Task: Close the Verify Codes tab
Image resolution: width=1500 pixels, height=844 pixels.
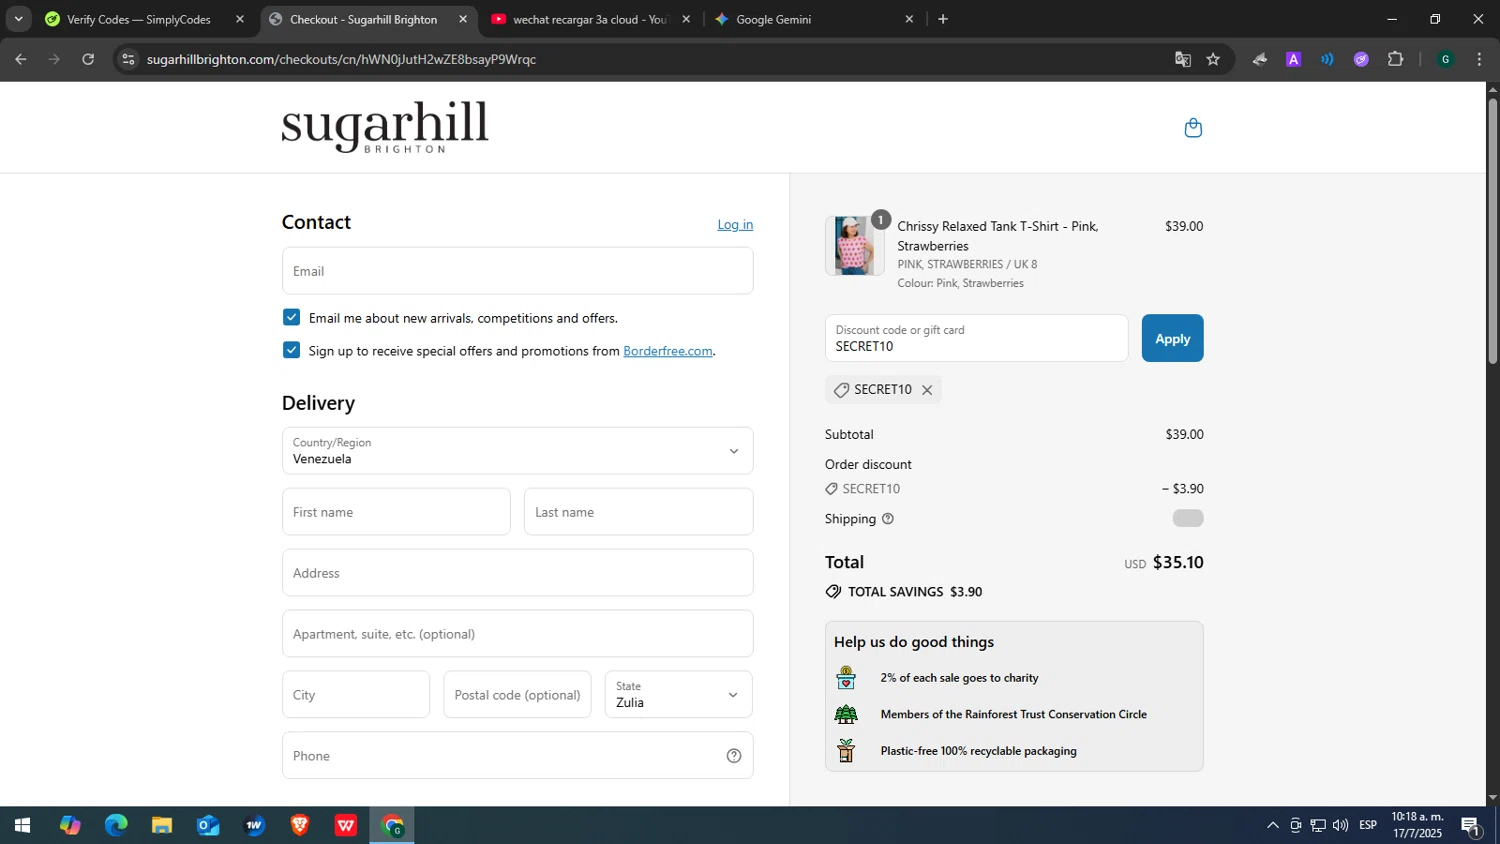Action: coord(240,19)
